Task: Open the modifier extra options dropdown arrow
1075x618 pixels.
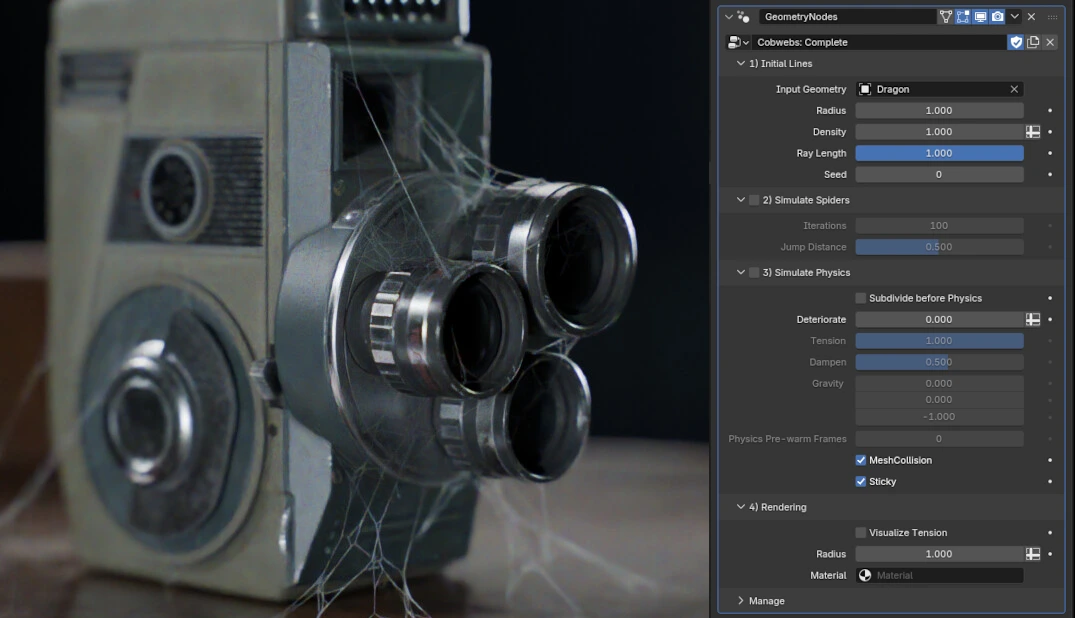Action: pos(1015,16)
